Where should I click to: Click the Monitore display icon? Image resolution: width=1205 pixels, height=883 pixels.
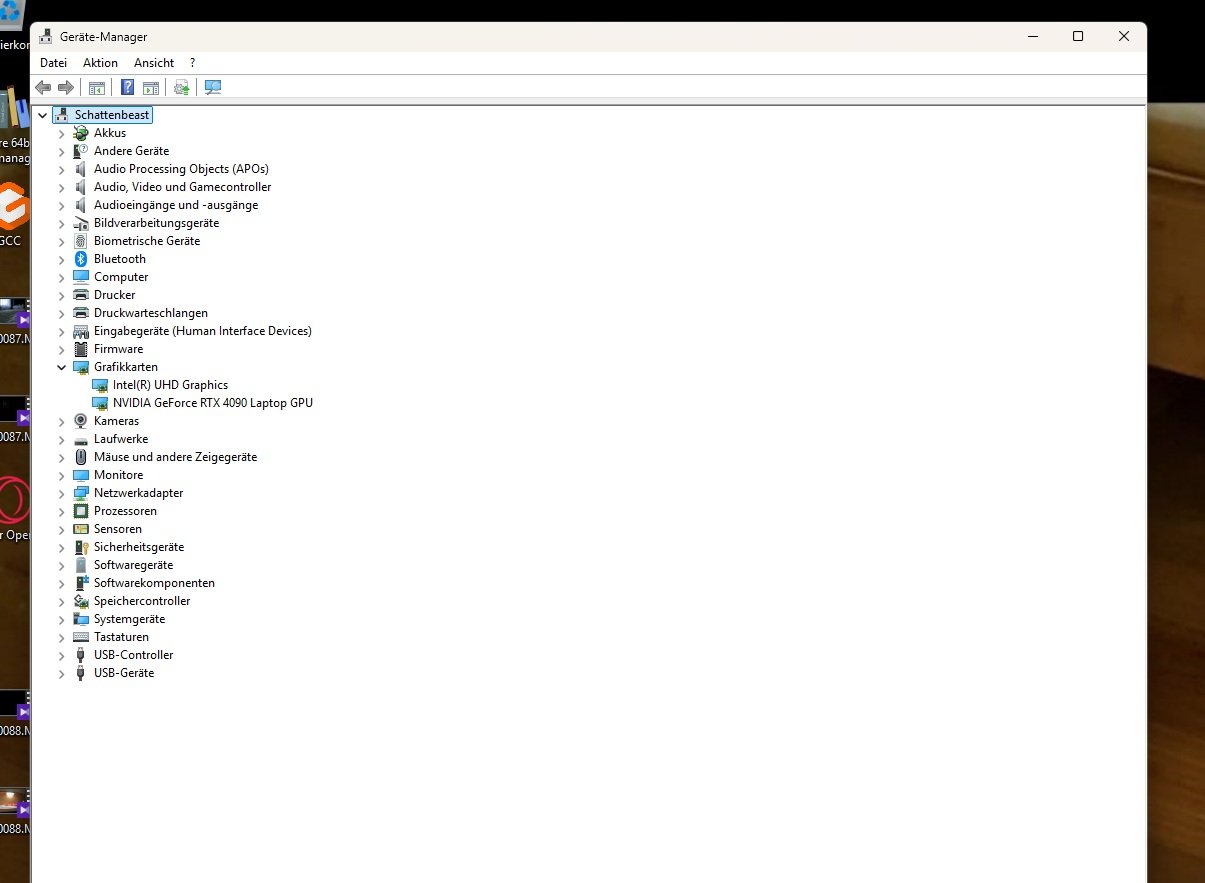pos(81,475)
